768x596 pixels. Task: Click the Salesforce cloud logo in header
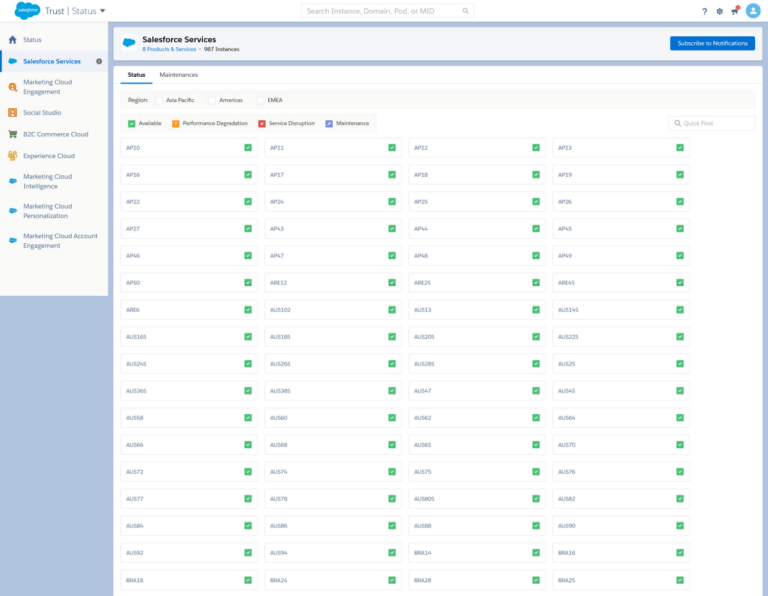coord(26,11)
